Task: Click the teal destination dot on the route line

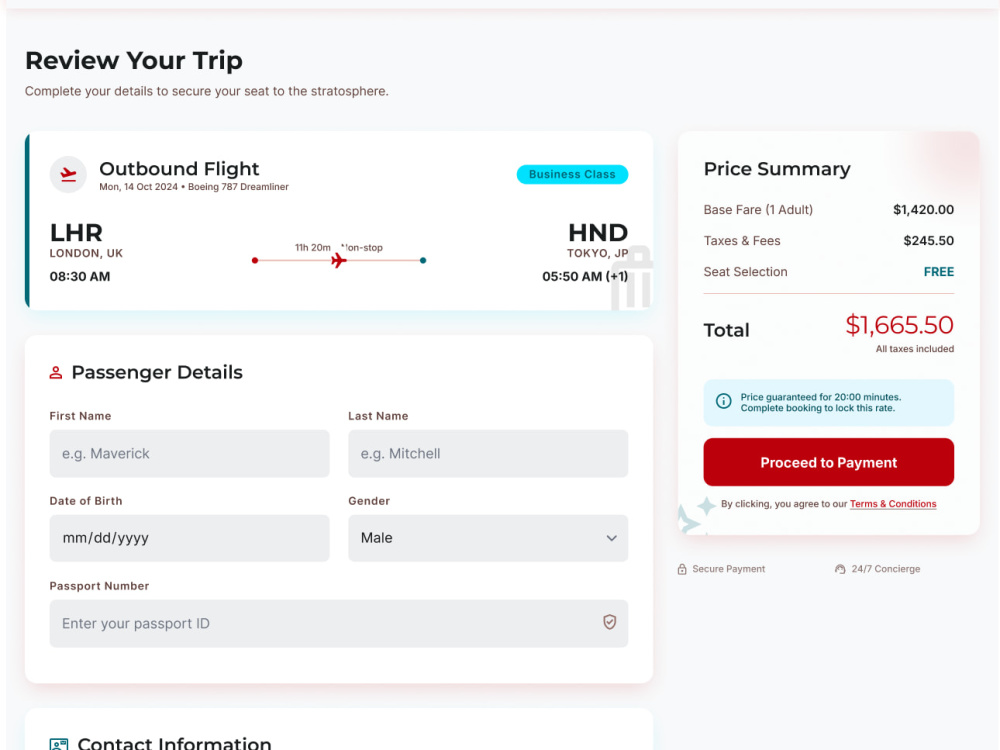Action: [423, 260]
